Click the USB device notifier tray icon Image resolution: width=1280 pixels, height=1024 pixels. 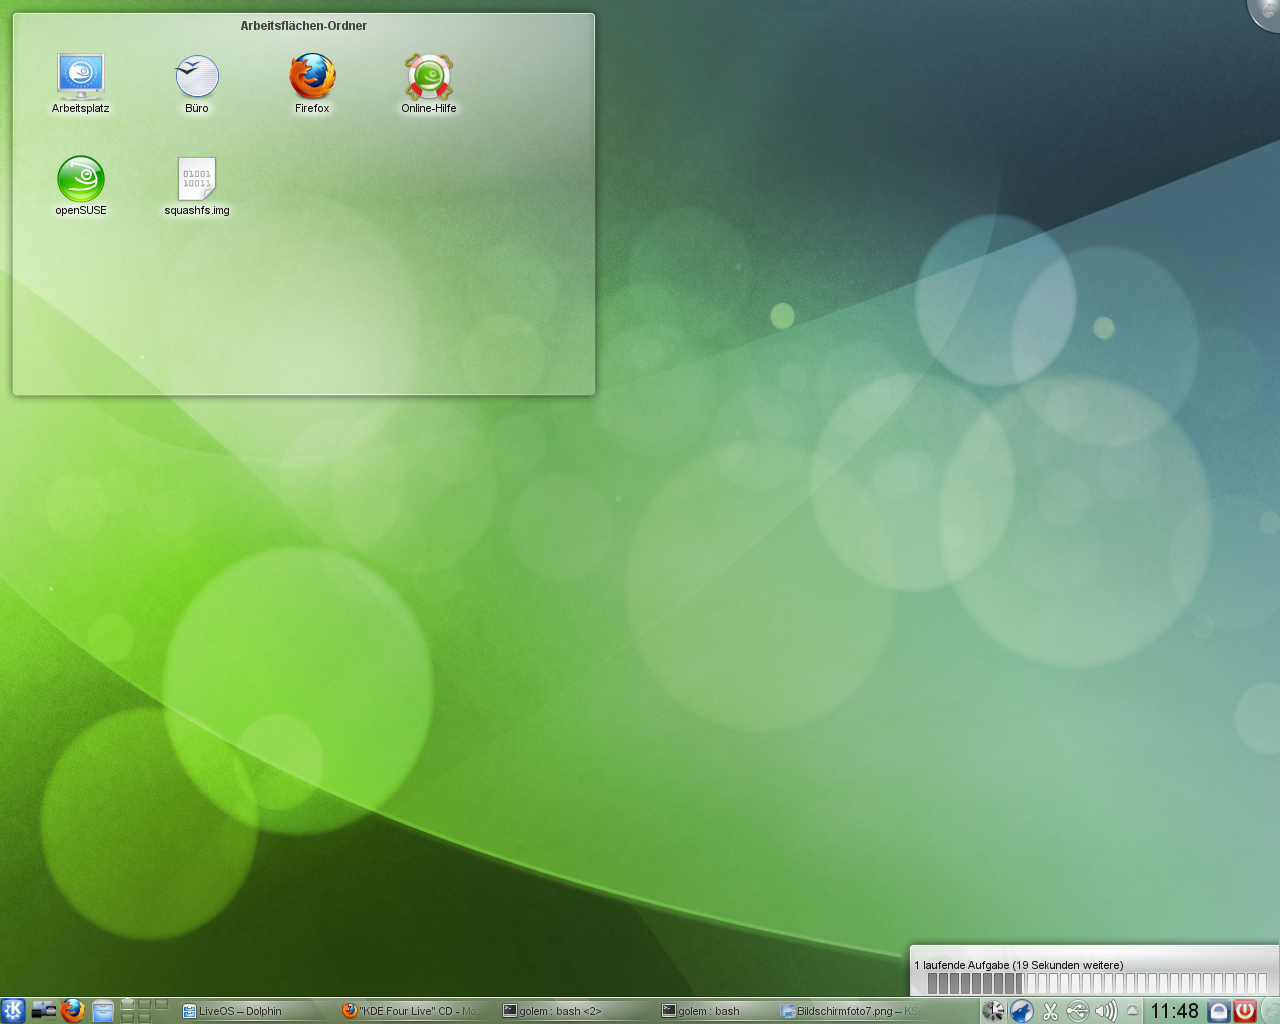[1077, 1011]
